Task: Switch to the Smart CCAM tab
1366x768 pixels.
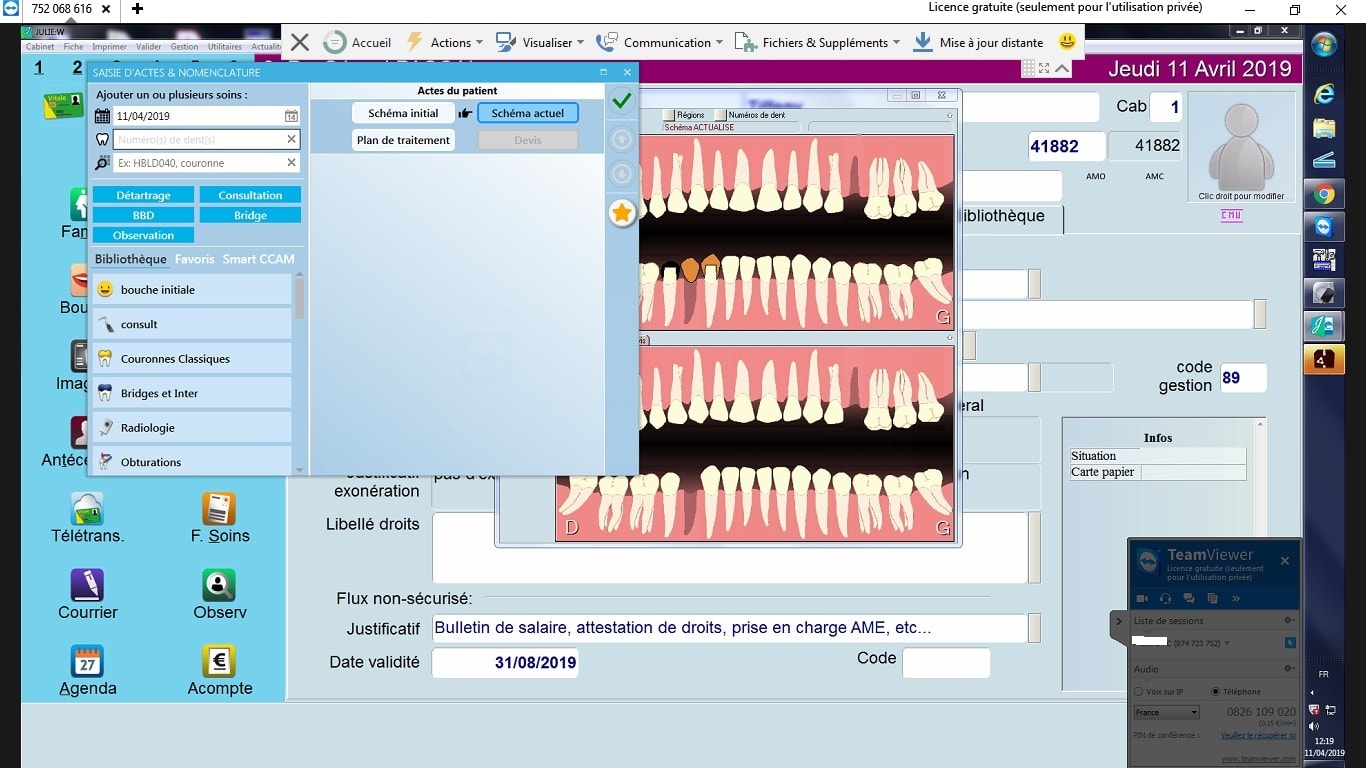Action: tap(258, 259)
